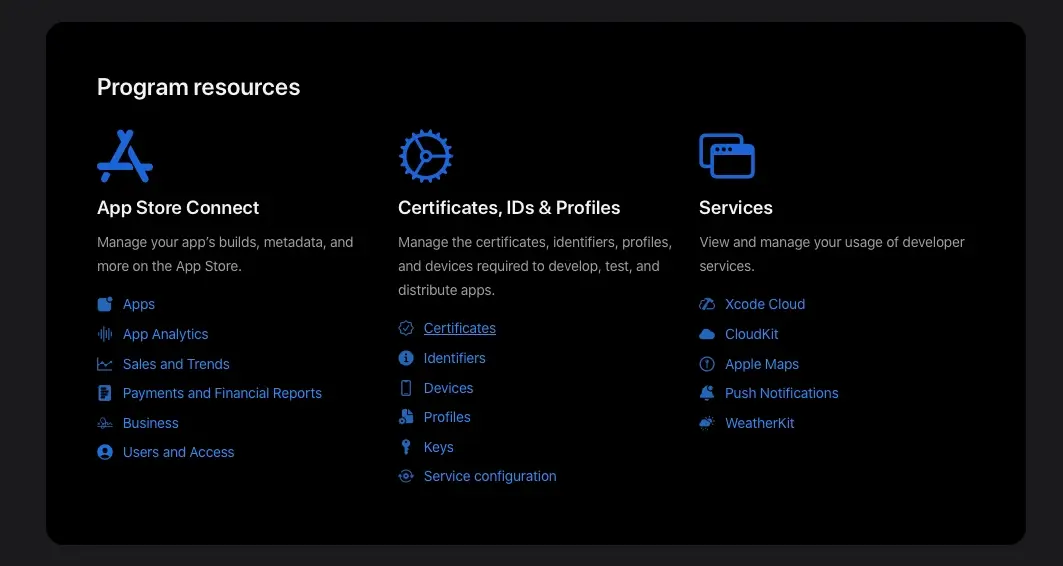Click the weather icon beside WeatherKit
Viewport: 1063px width, 566px height.
706,423
